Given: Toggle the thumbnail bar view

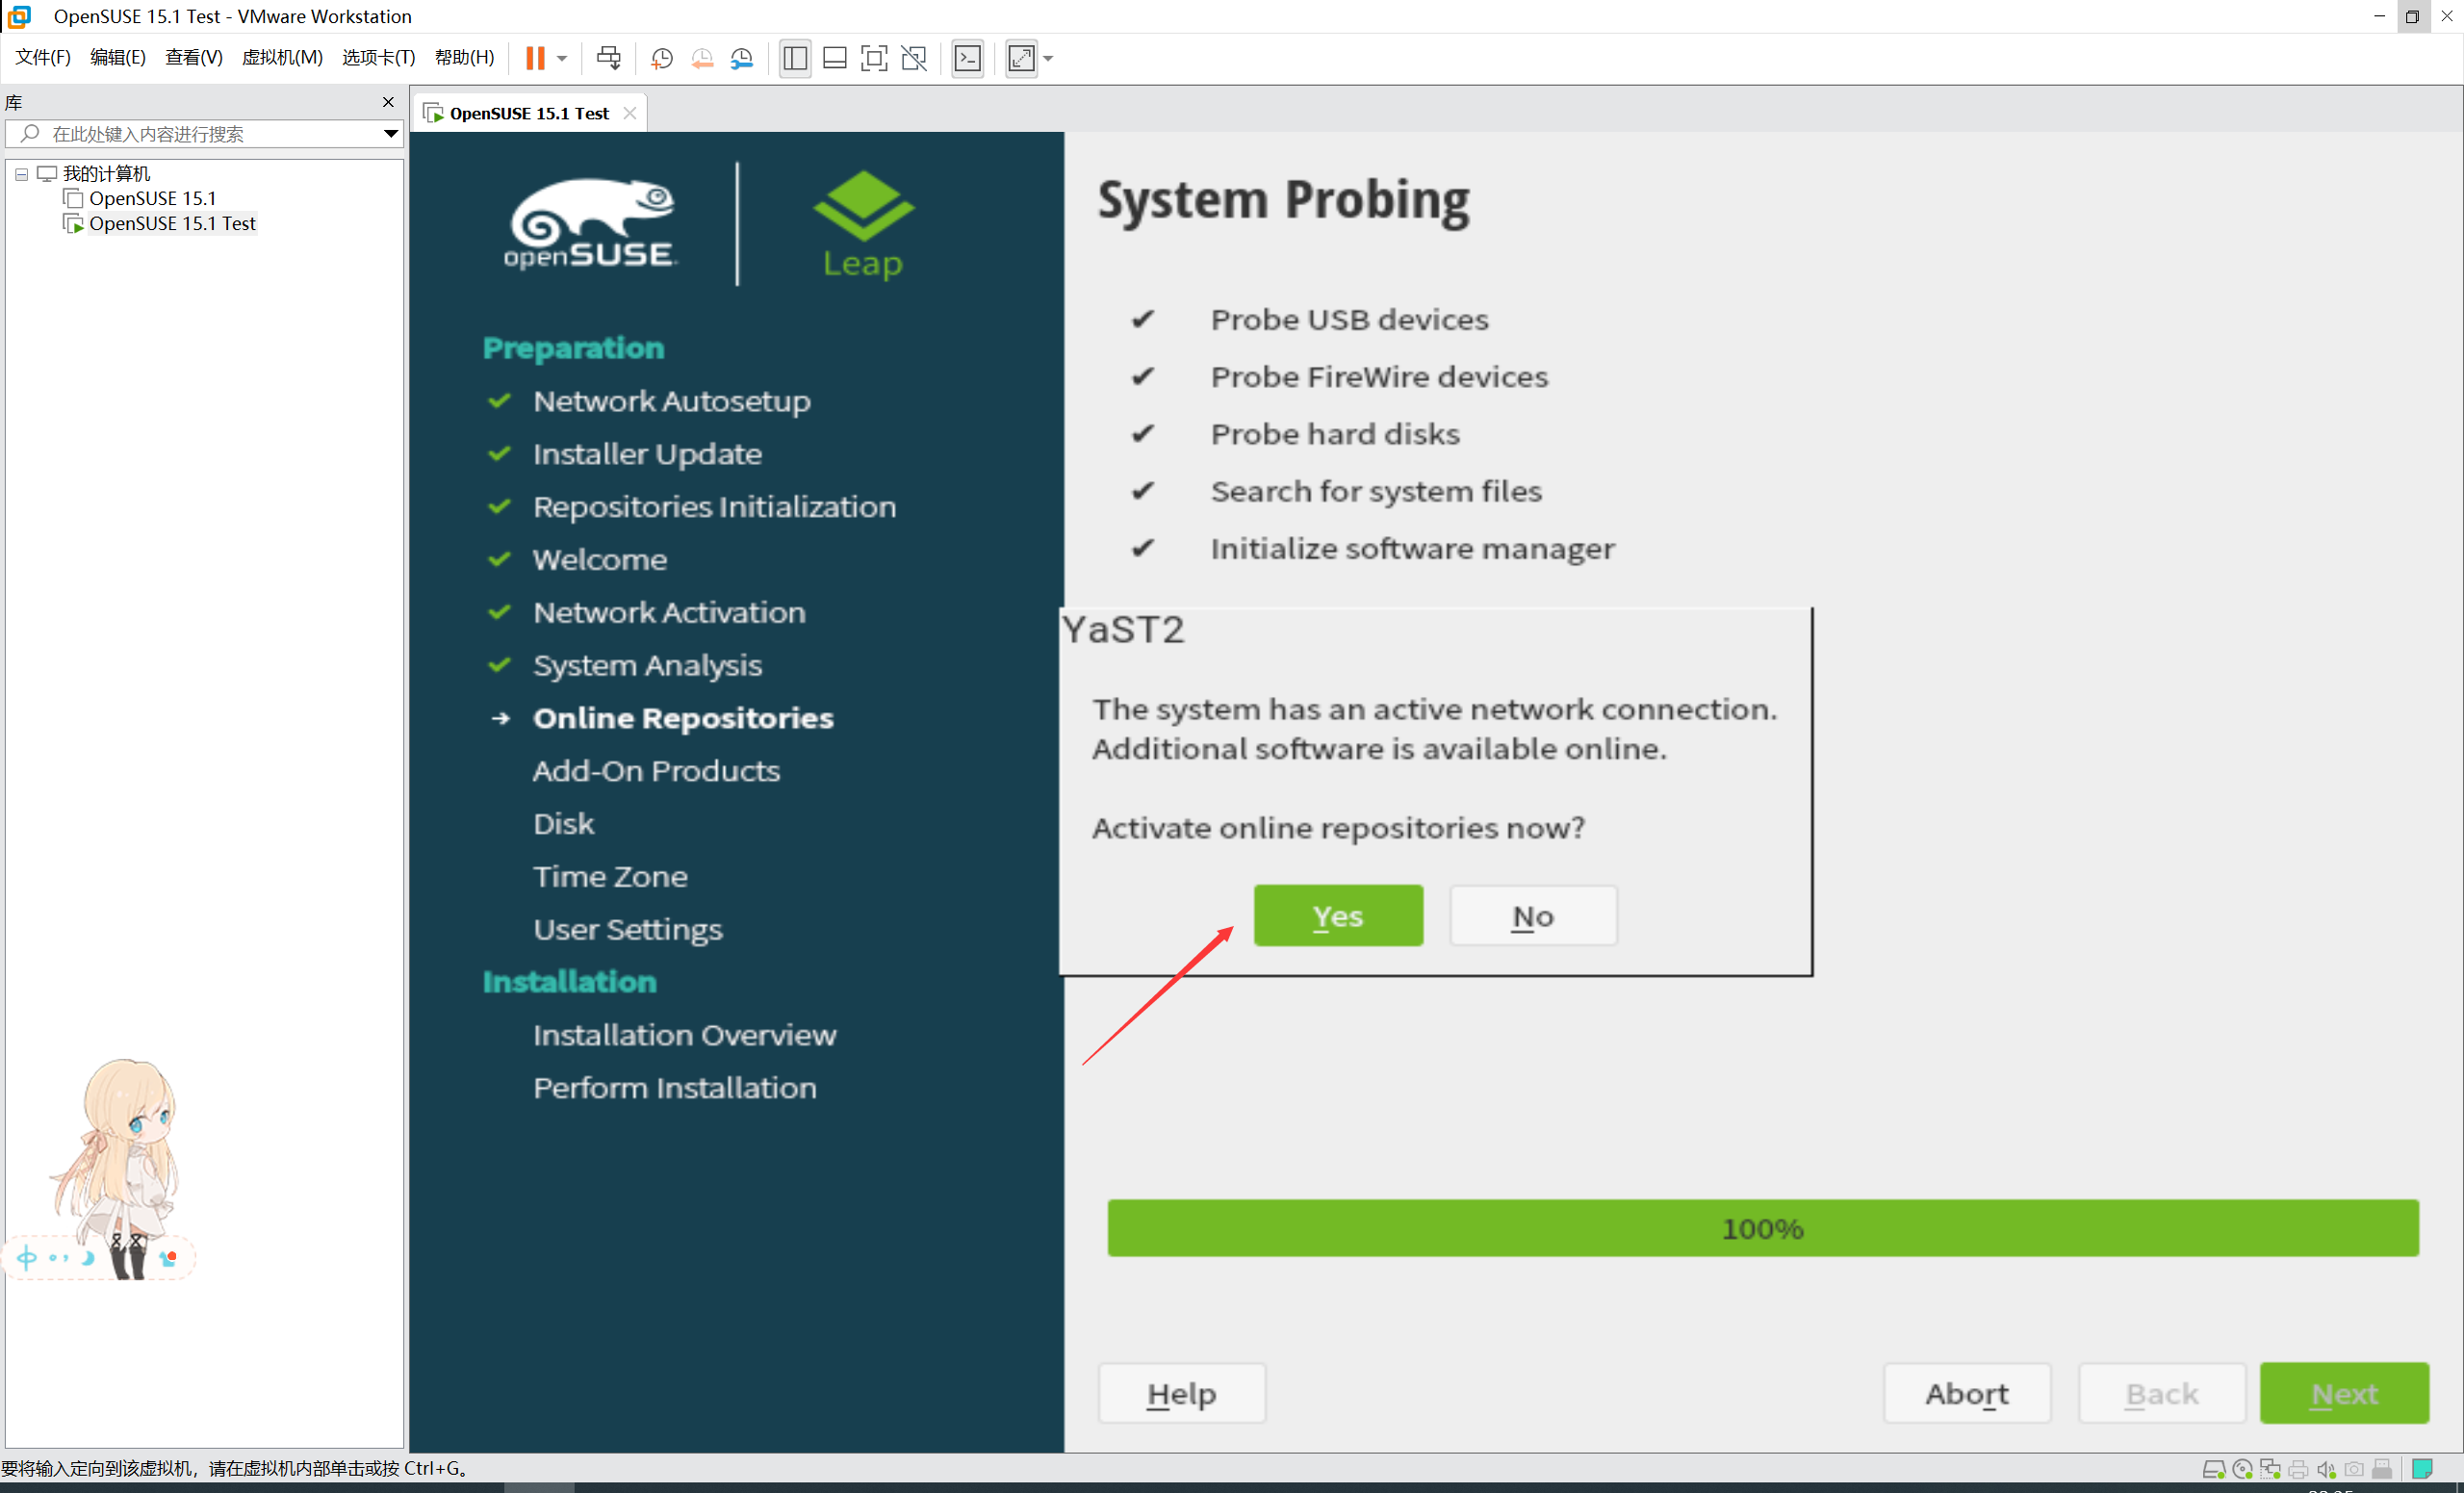Looking at the screenshot, I should pos(834,58).
